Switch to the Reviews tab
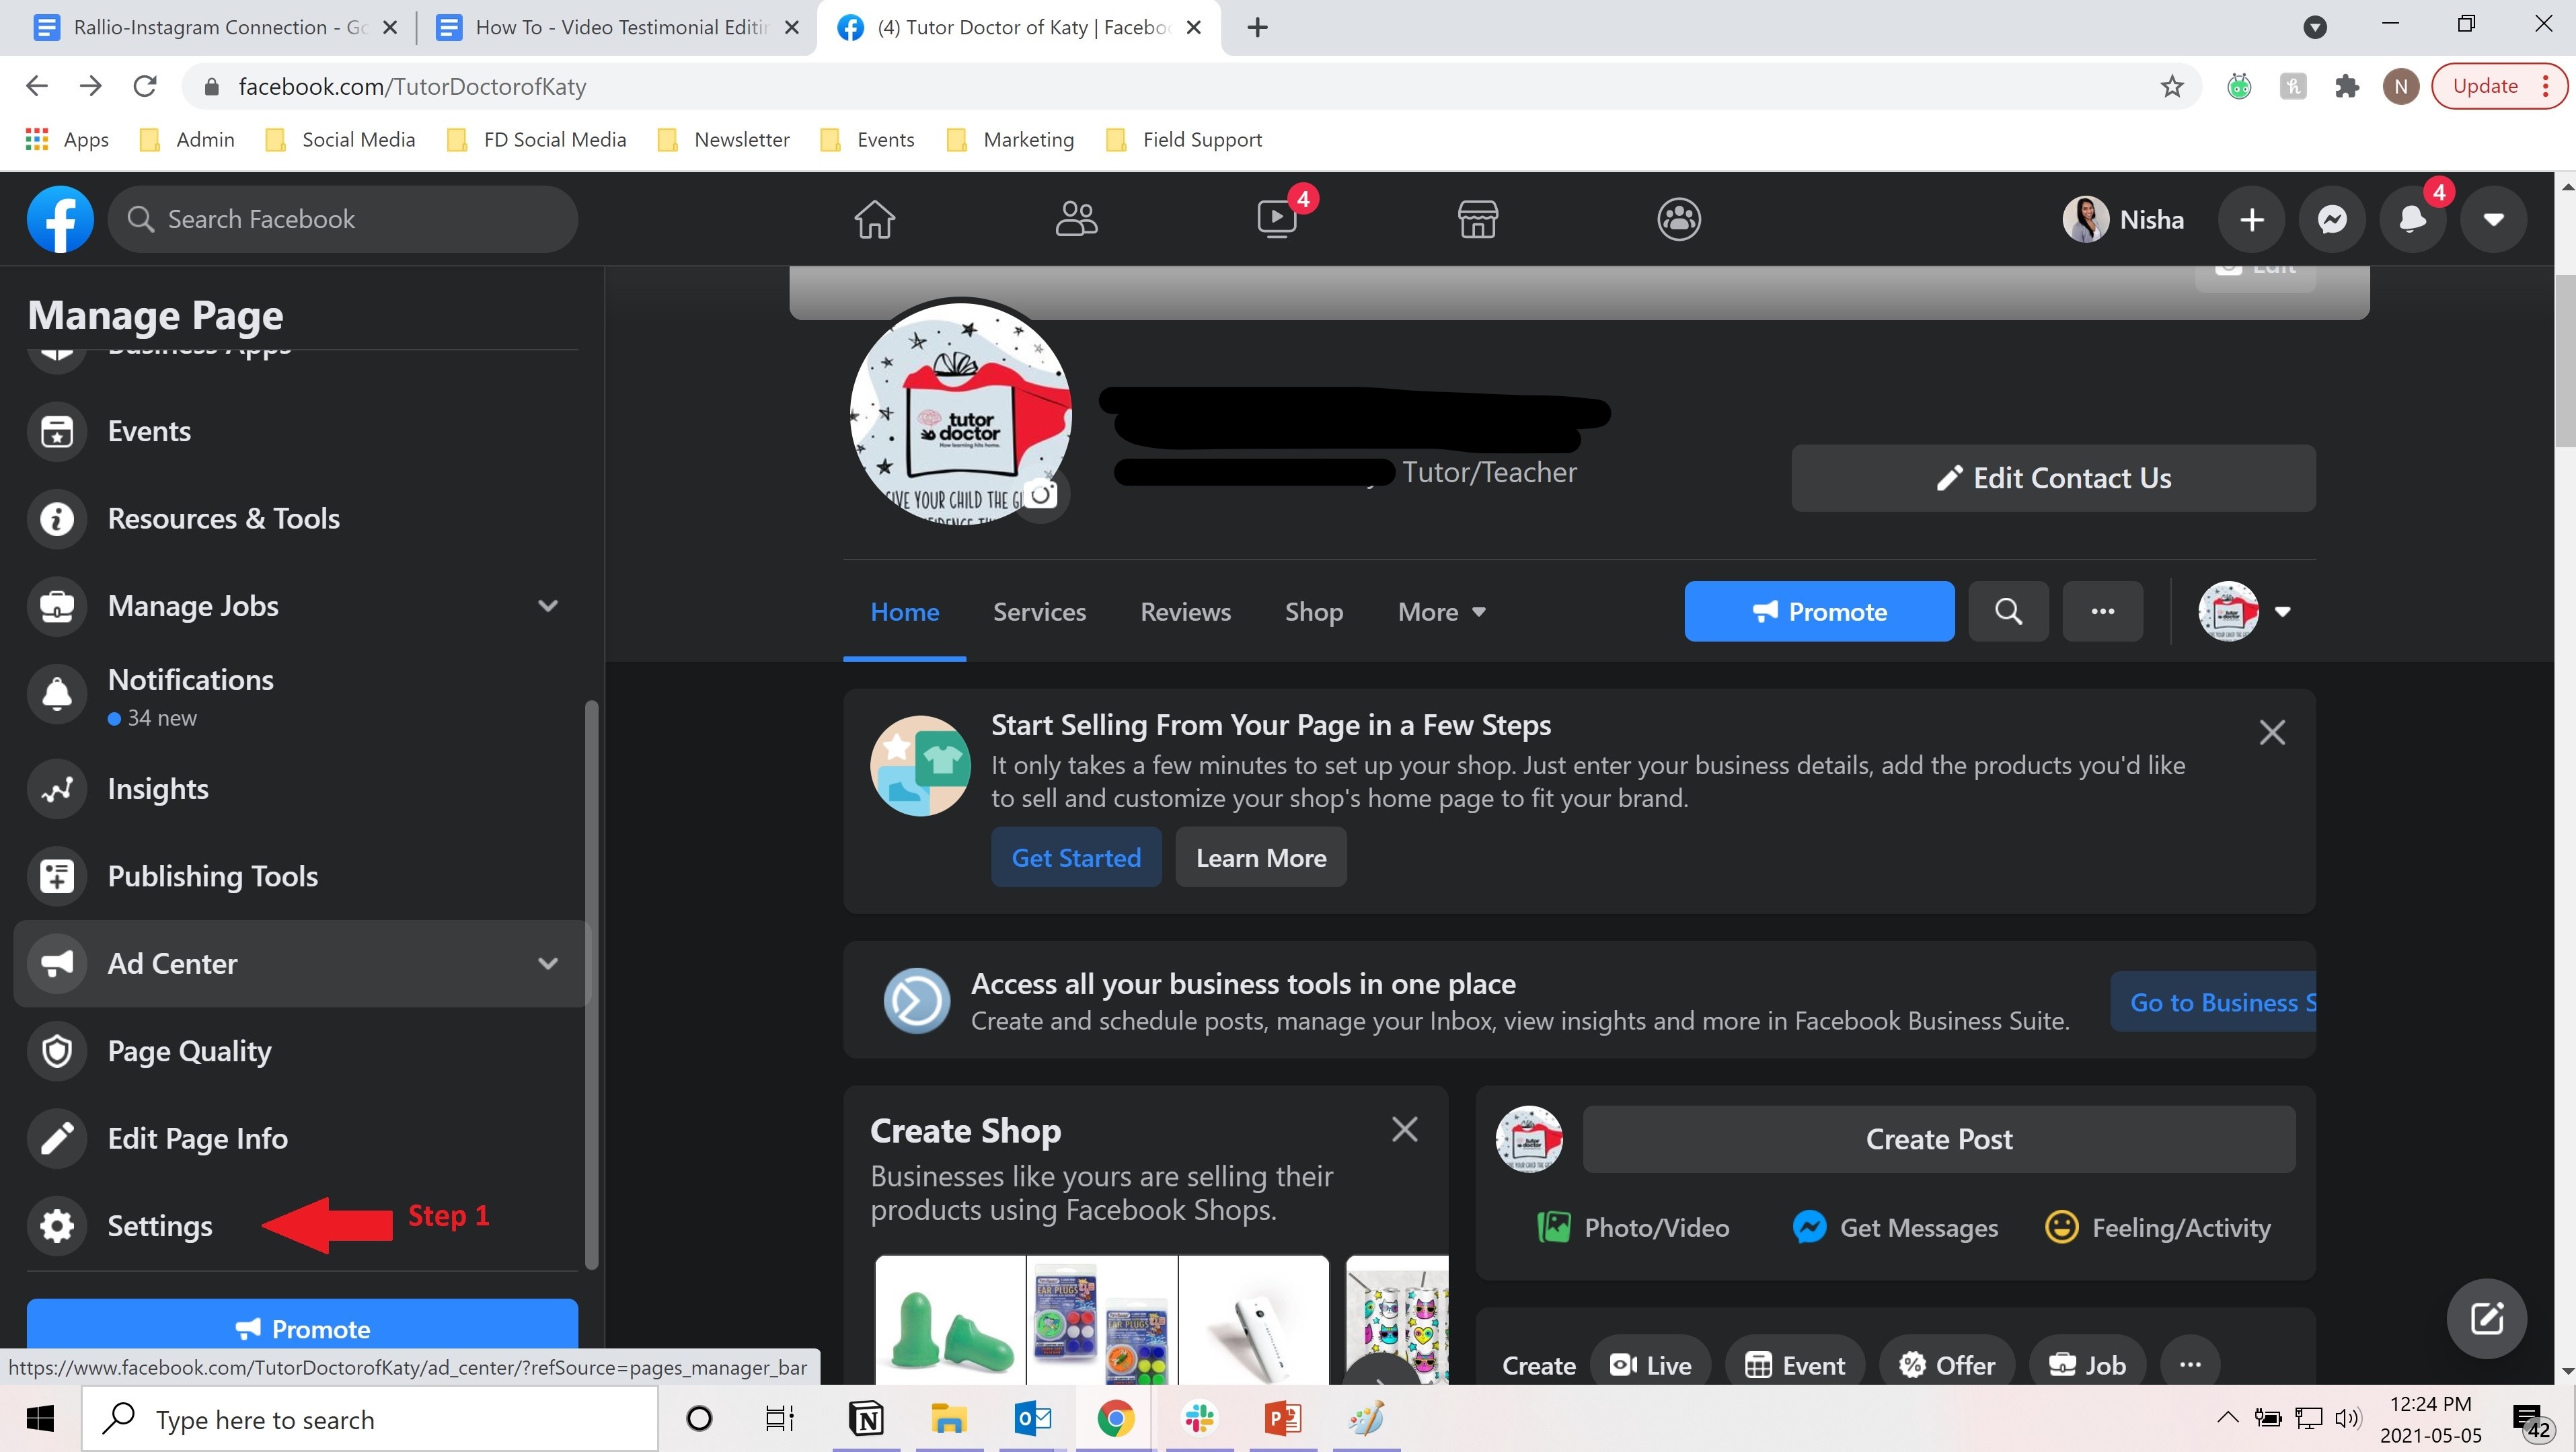This screenshot has width=2576, height=1452. pos(1185,612)
